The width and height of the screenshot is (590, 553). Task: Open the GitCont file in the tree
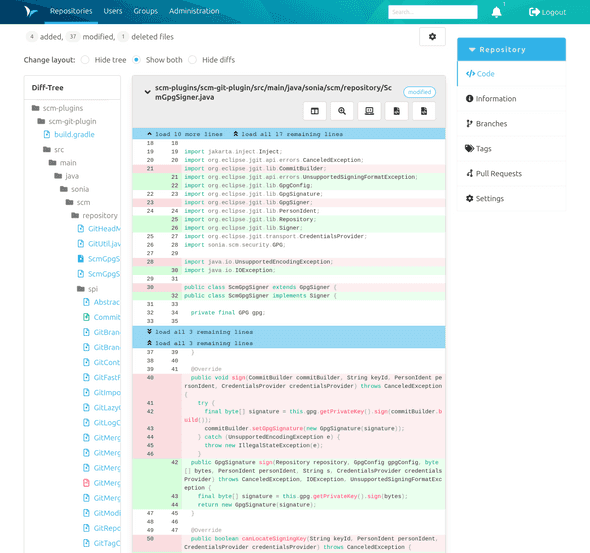[x=101, y=362]
